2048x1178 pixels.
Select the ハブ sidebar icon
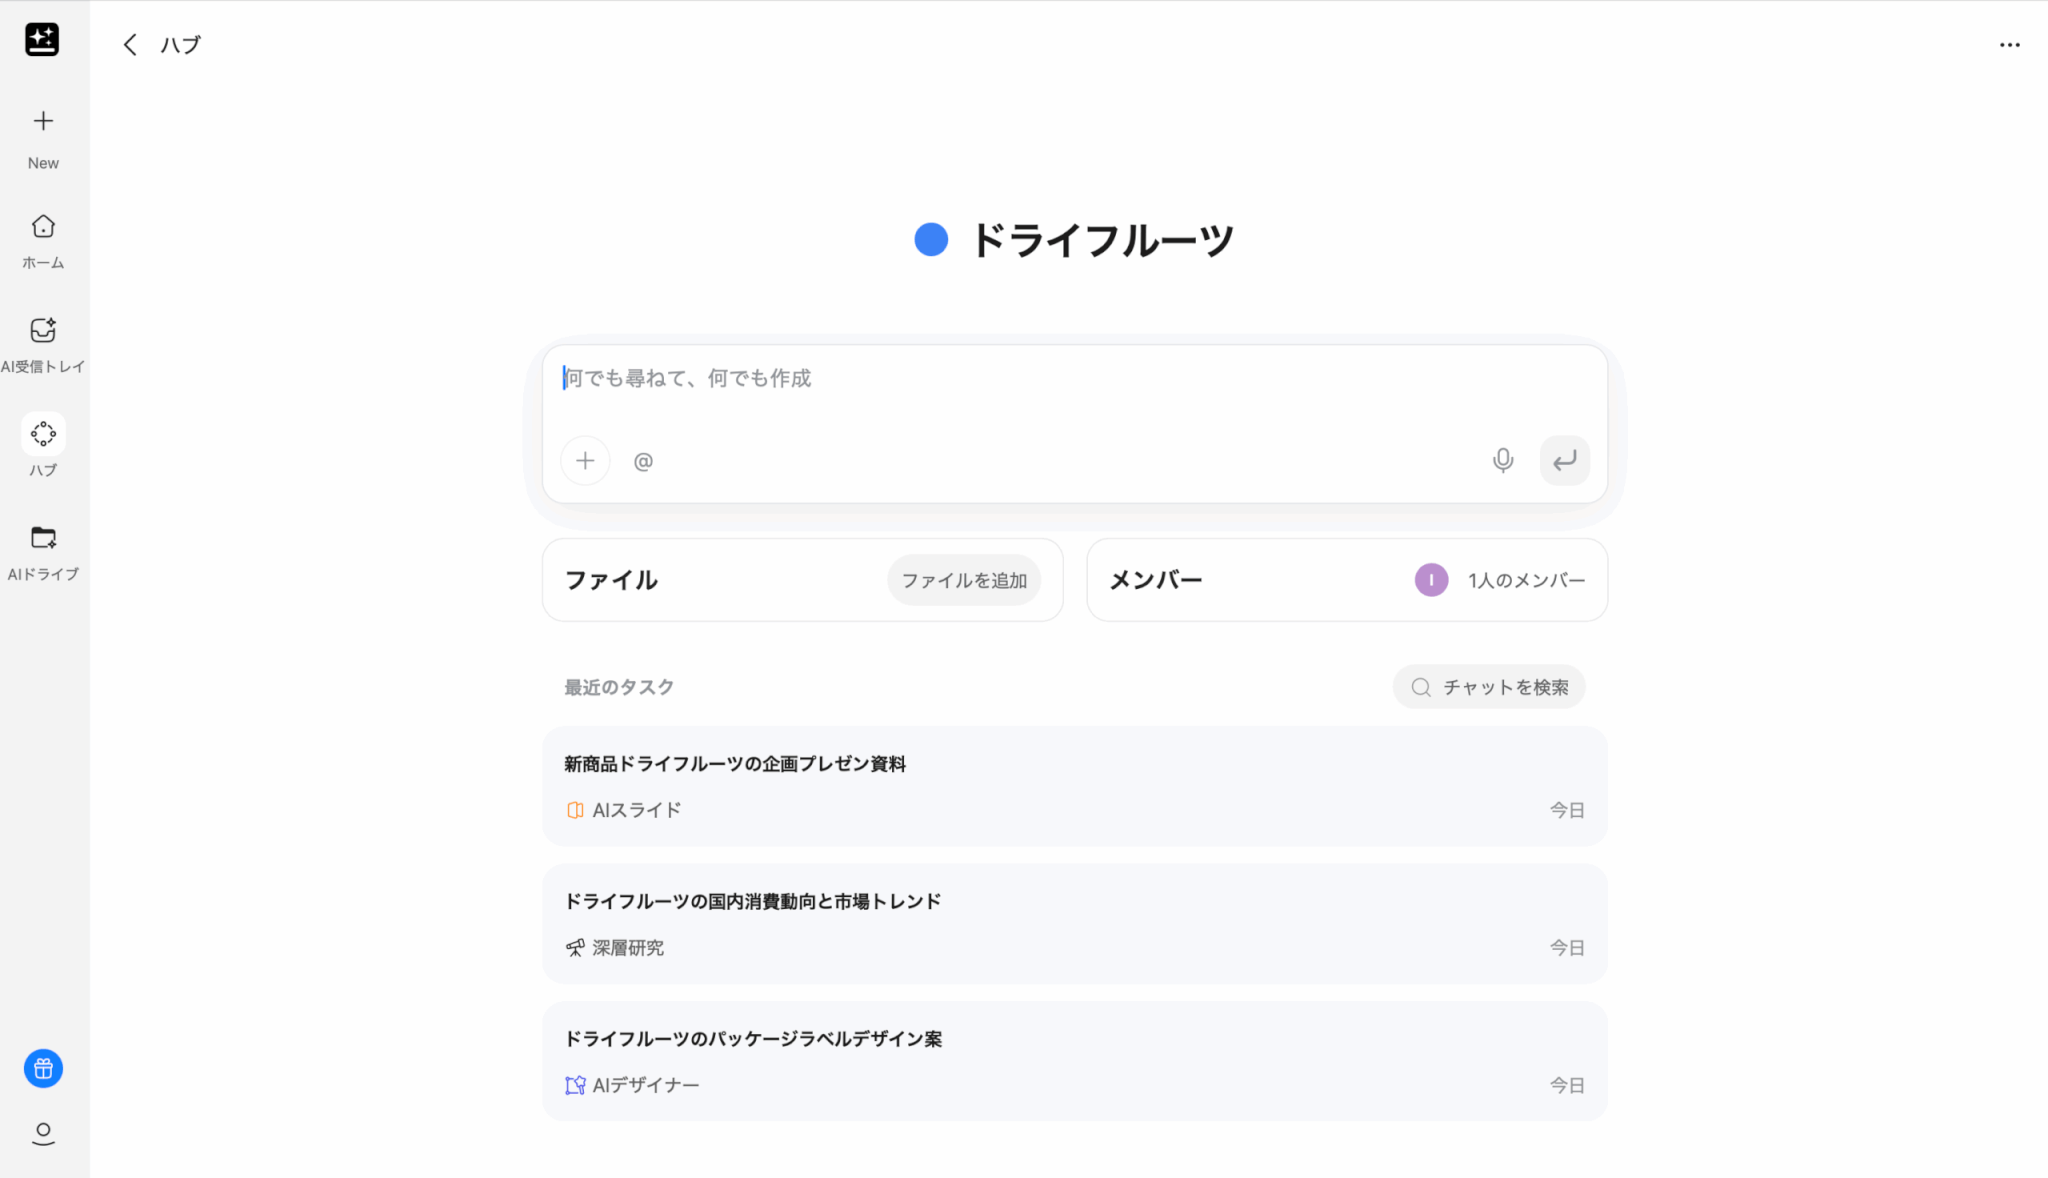point(43,434)
